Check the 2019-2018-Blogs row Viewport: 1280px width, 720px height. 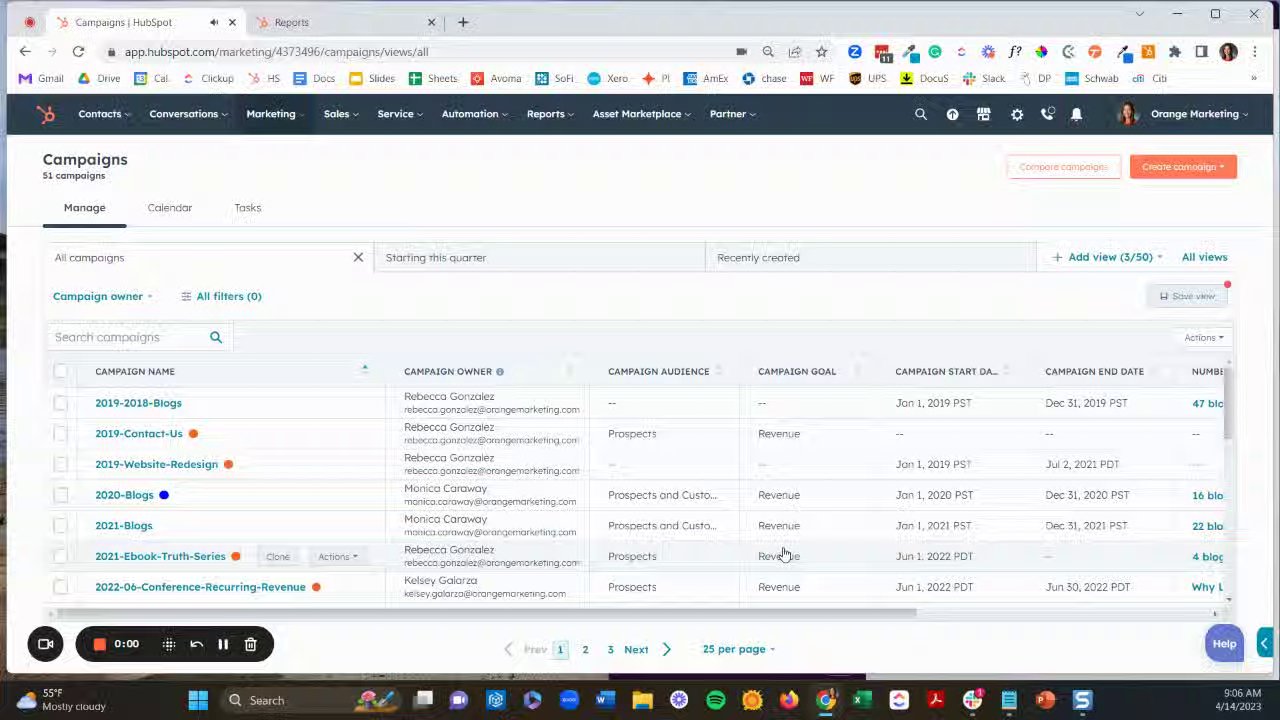(x=61, y=403)
